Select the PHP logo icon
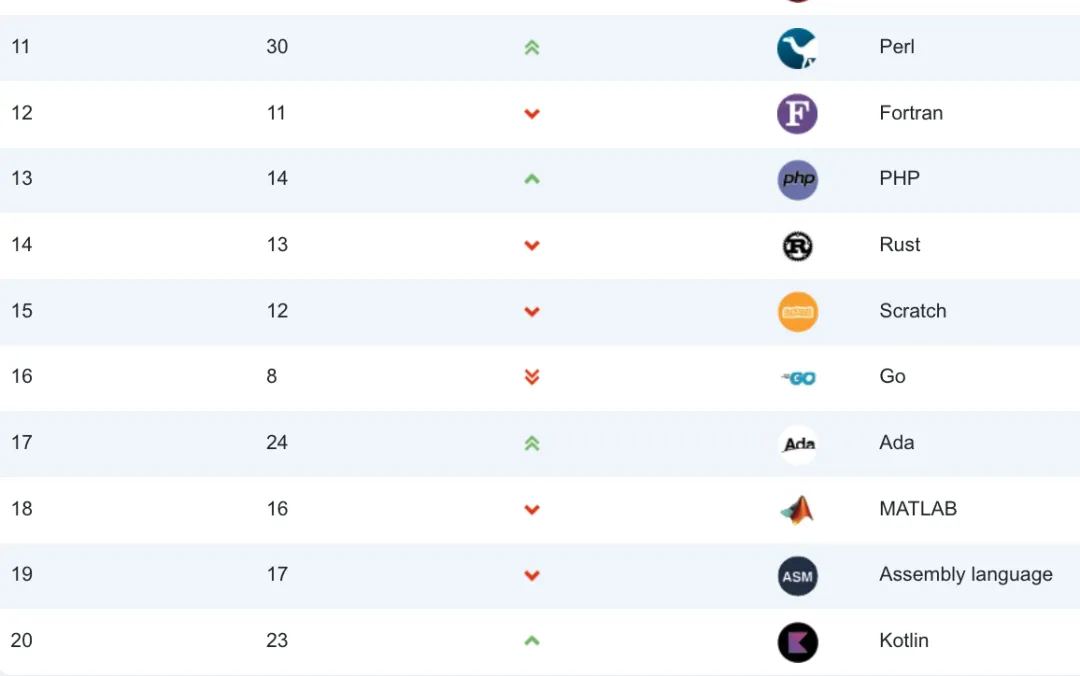The height and width of the screenshot is (676, 1080). (x=797, y=180)
